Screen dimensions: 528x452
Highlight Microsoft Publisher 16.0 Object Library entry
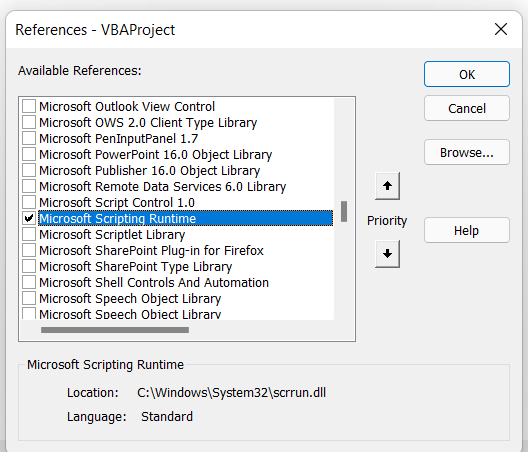[150, 170]
